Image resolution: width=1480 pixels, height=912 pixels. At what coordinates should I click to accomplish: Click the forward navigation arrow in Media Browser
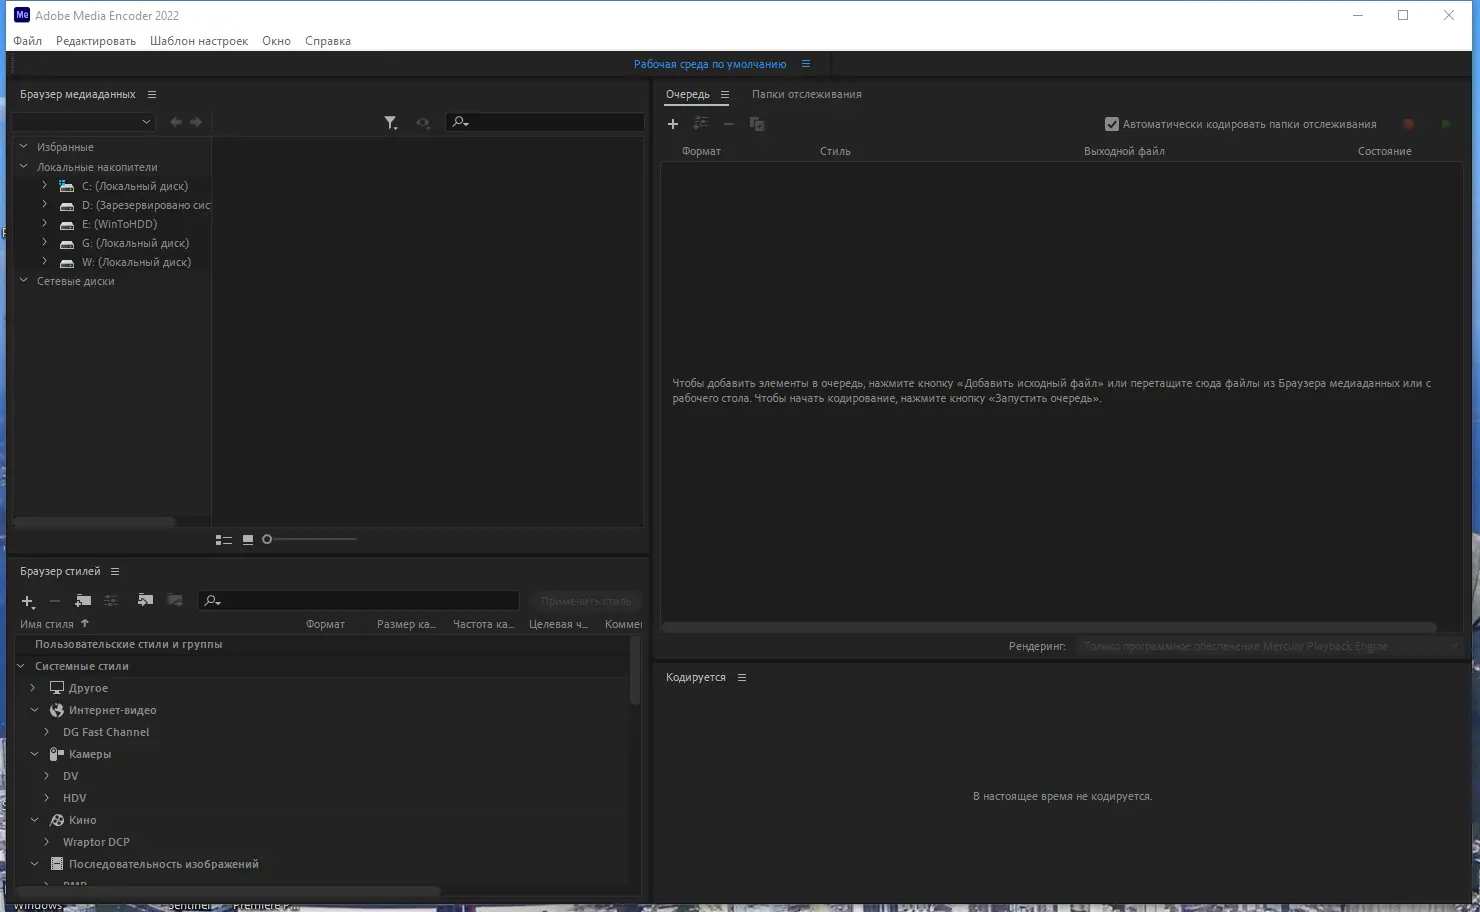197,121
